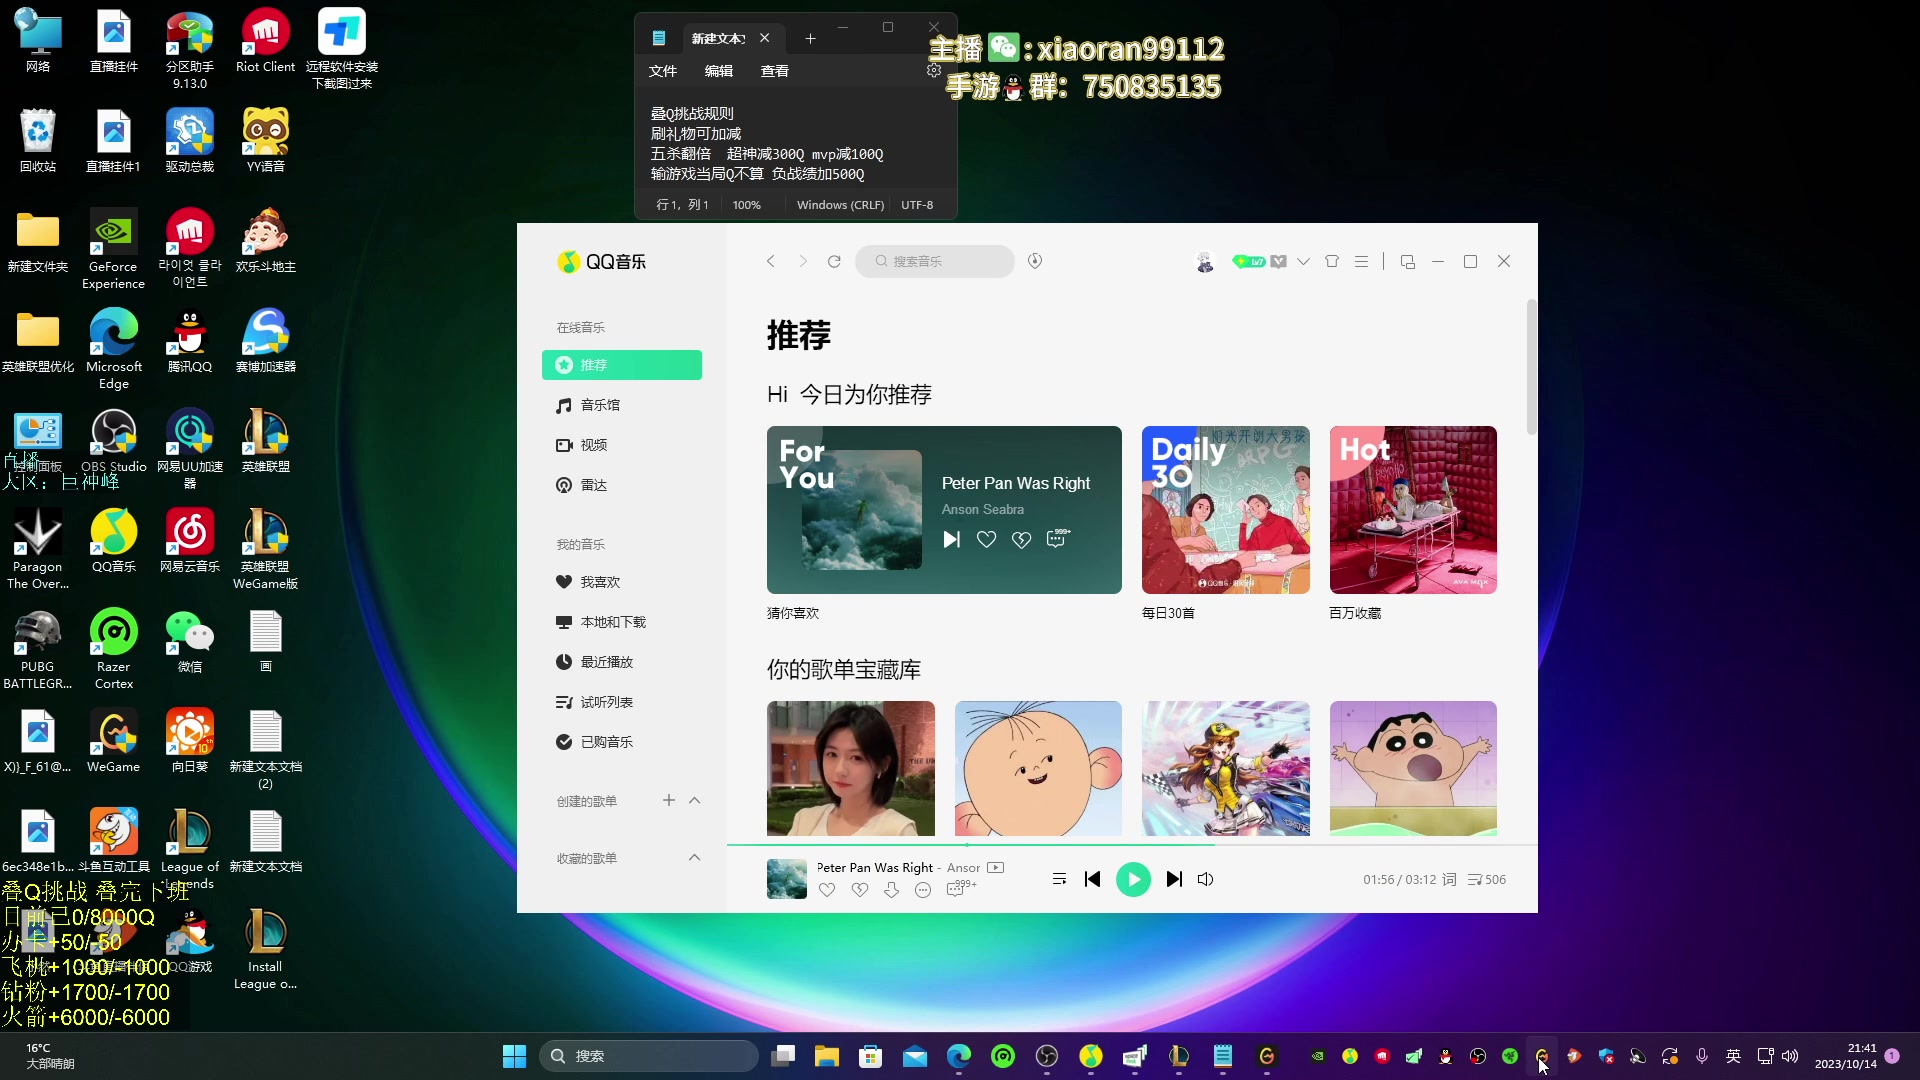Open the 999+ comments for the current song
This screenshot has height=1080, width=1920.
click(960, 888)
